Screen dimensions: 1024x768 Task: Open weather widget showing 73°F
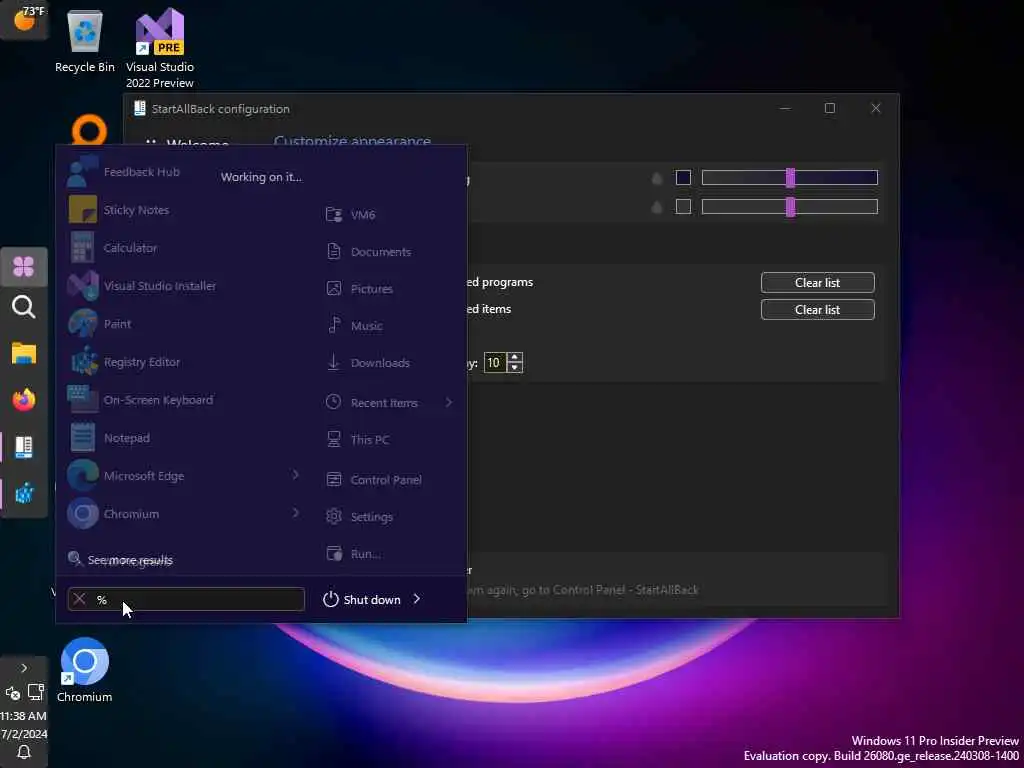[24, 20]
